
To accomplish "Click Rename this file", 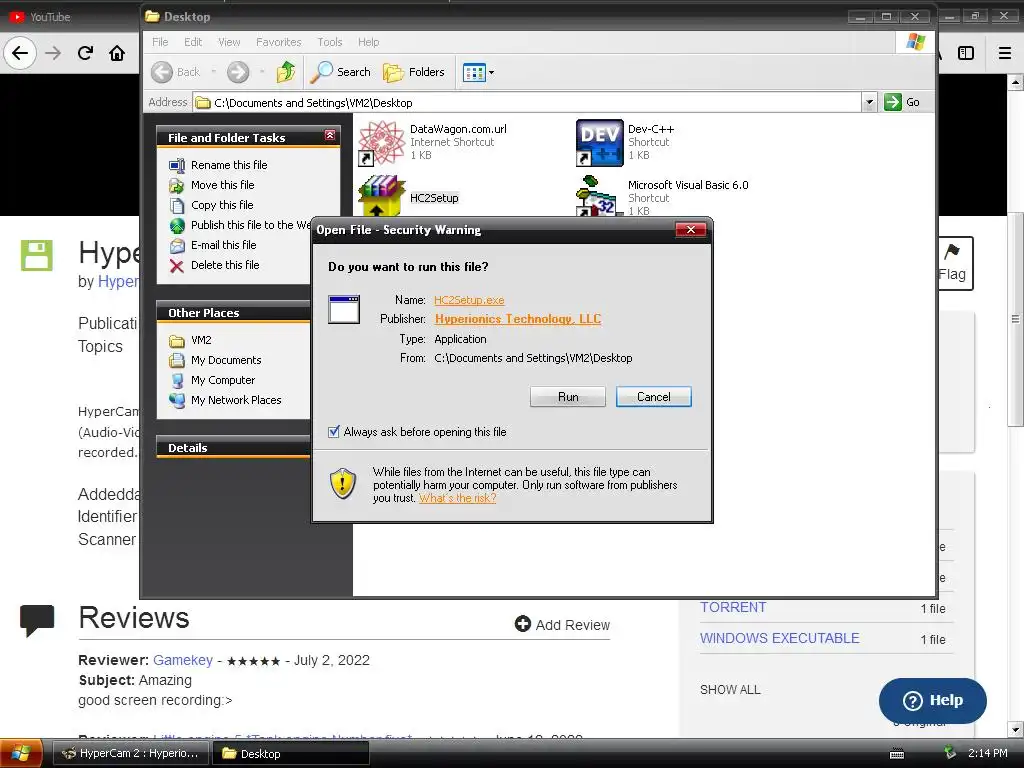I will click(x=229, y=165).
